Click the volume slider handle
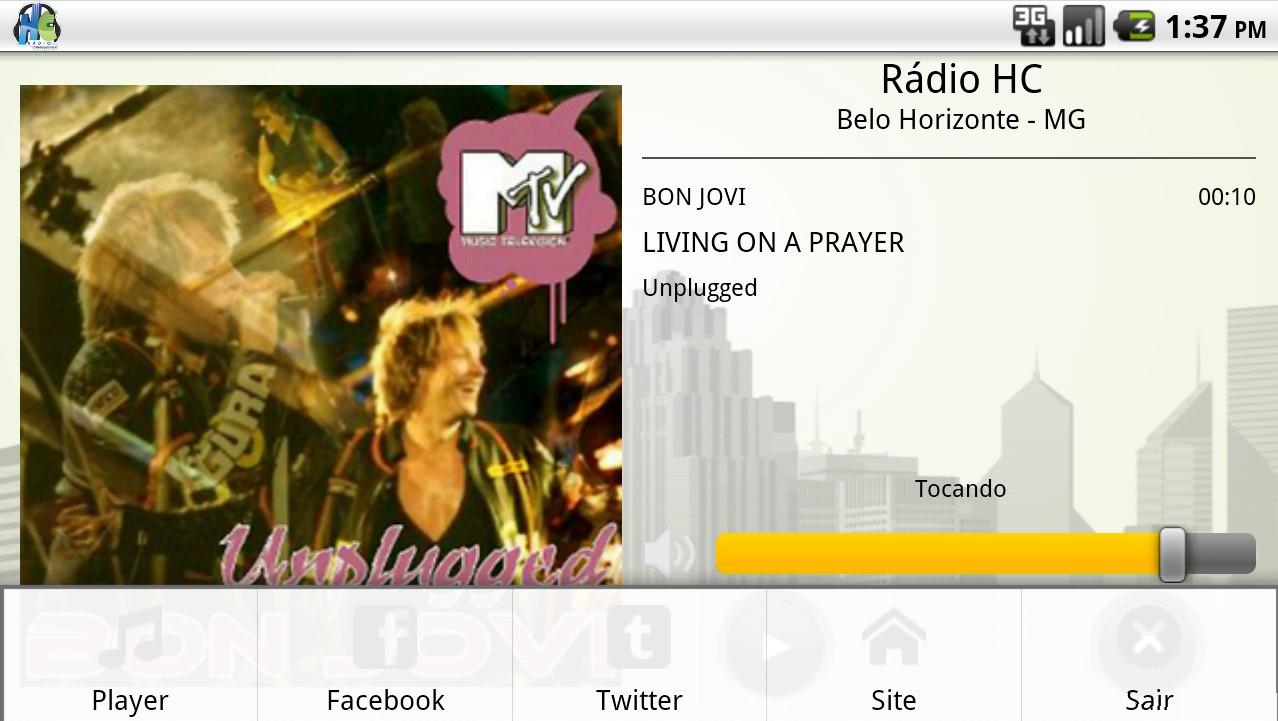 pyautogui.click(x=1172, y=554)
